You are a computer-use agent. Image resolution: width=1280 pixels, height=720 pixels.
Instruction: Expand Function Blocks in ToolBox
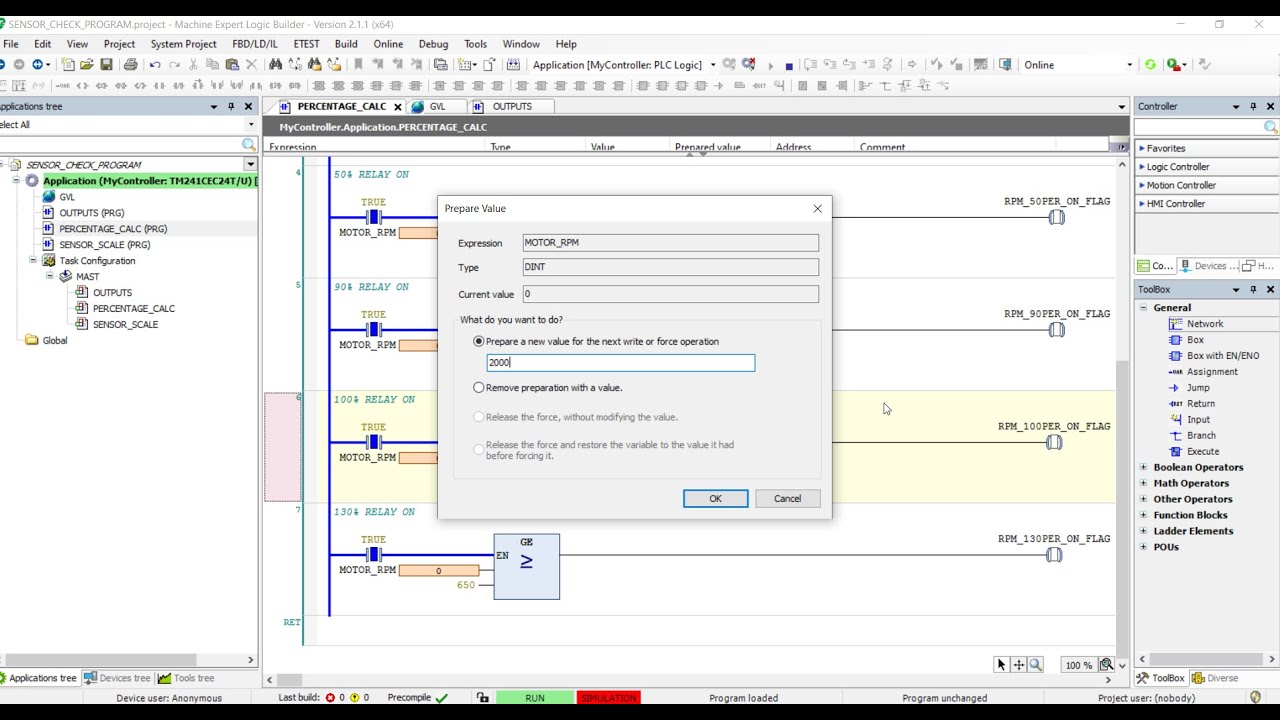tap(1144, 515)
